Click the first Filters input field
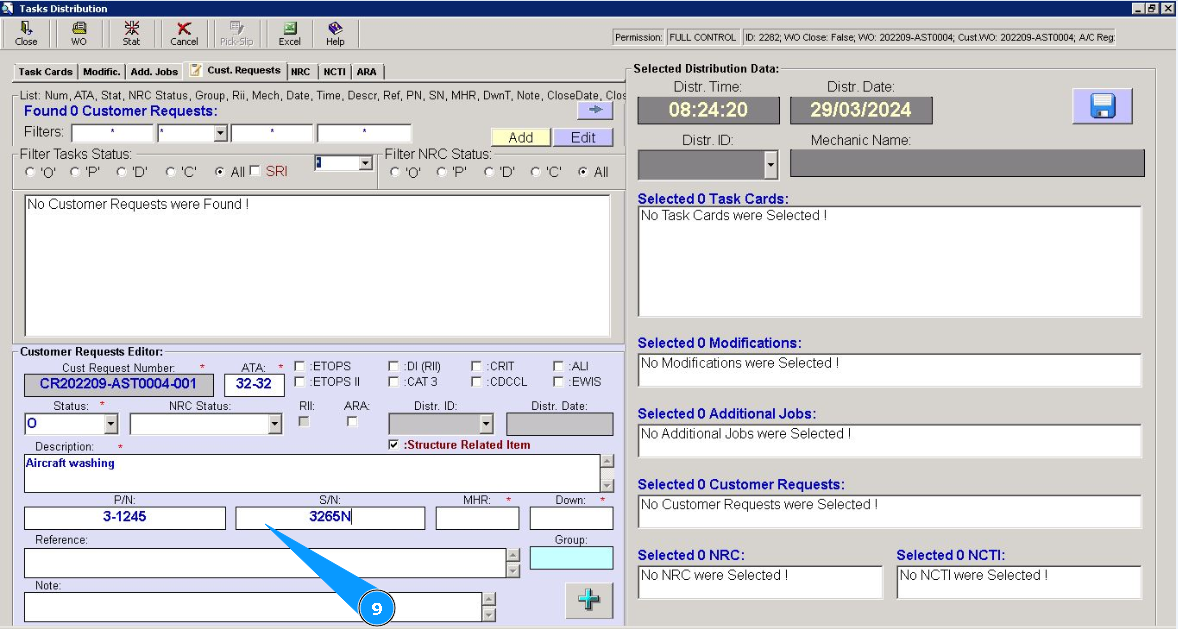The image size is (1178, 629). (x=112, y=133)
